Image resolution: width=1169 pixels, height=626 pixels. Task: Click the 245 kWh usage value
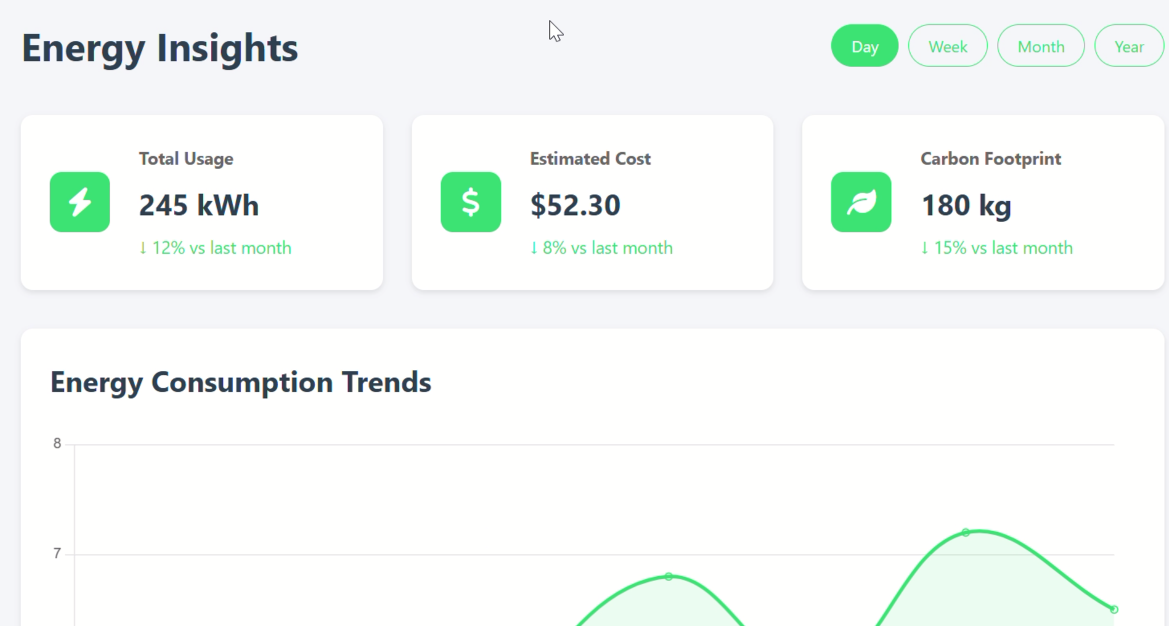(x=199, y=205)
